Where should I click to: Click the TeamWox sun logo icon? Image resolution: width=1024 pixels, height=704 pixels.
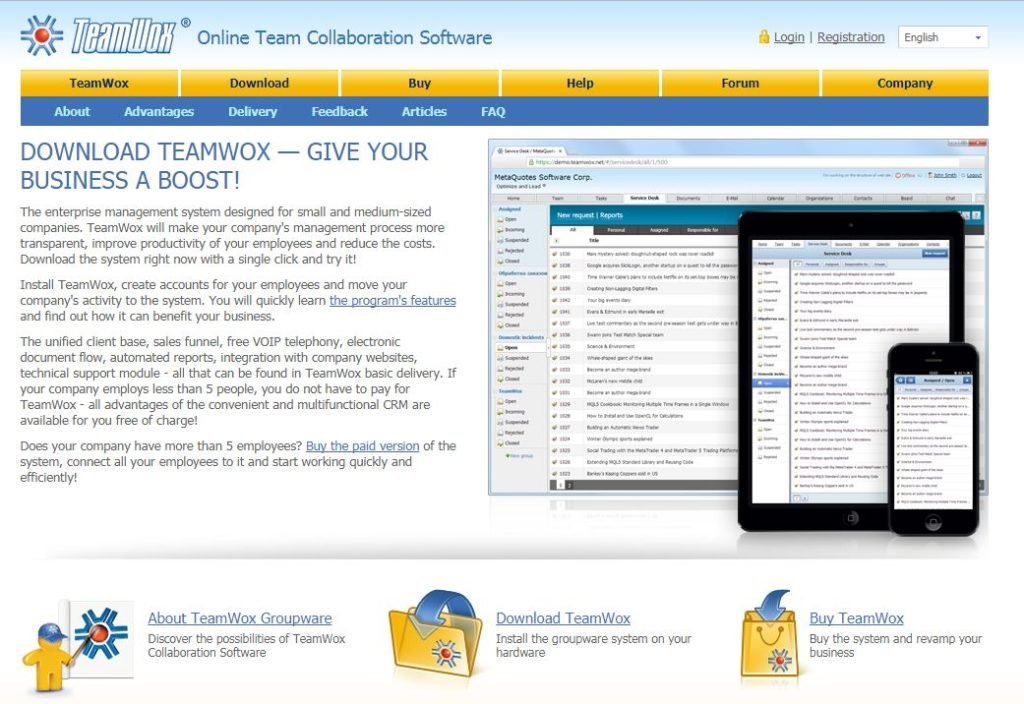(42, 35)
